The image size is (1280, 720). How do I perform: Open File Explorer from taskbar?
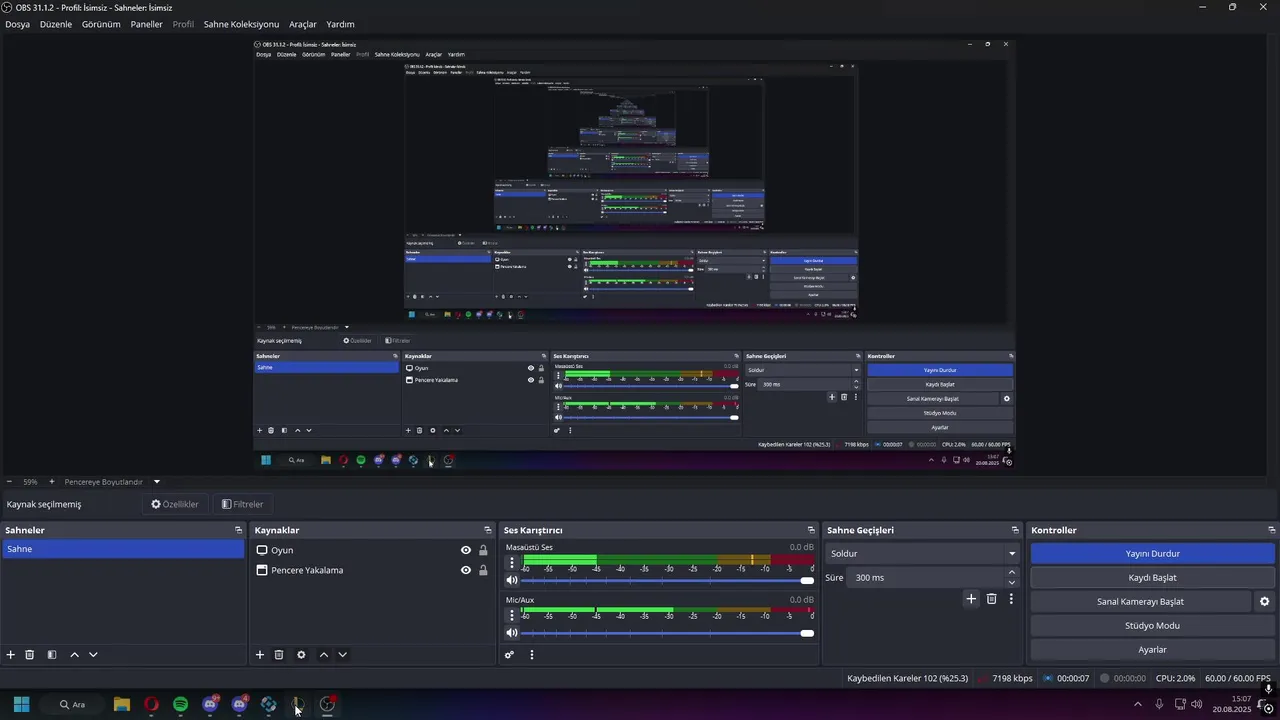(122, 704)
